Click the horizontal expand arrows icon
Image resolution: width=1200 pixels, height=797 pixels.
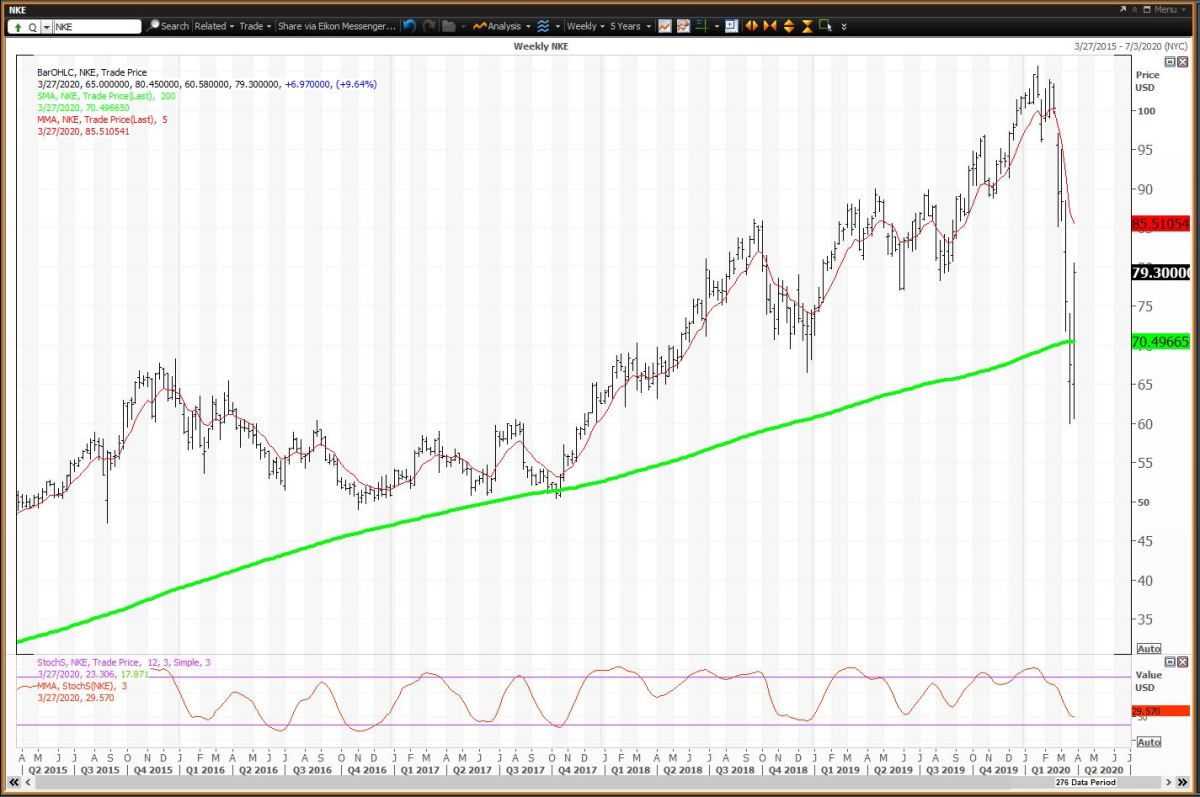coord(751,26)
